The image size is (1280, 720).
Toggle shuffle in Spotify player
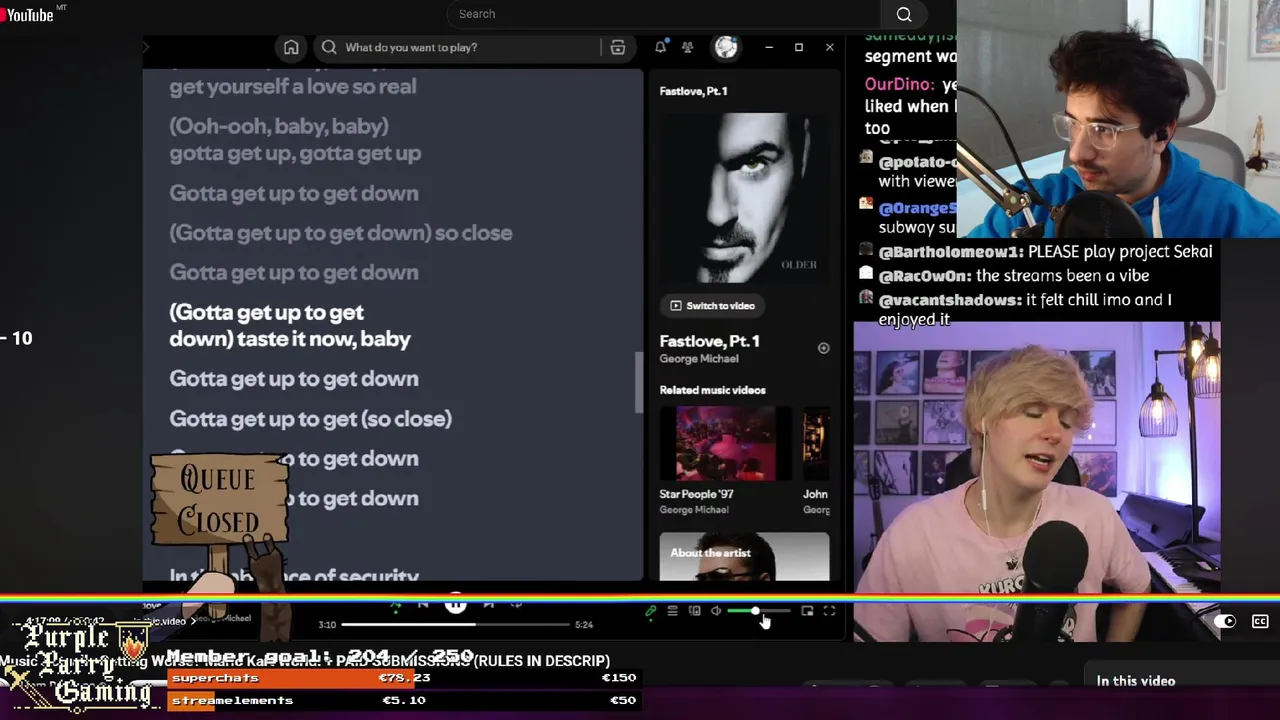[x=395, y=605]
